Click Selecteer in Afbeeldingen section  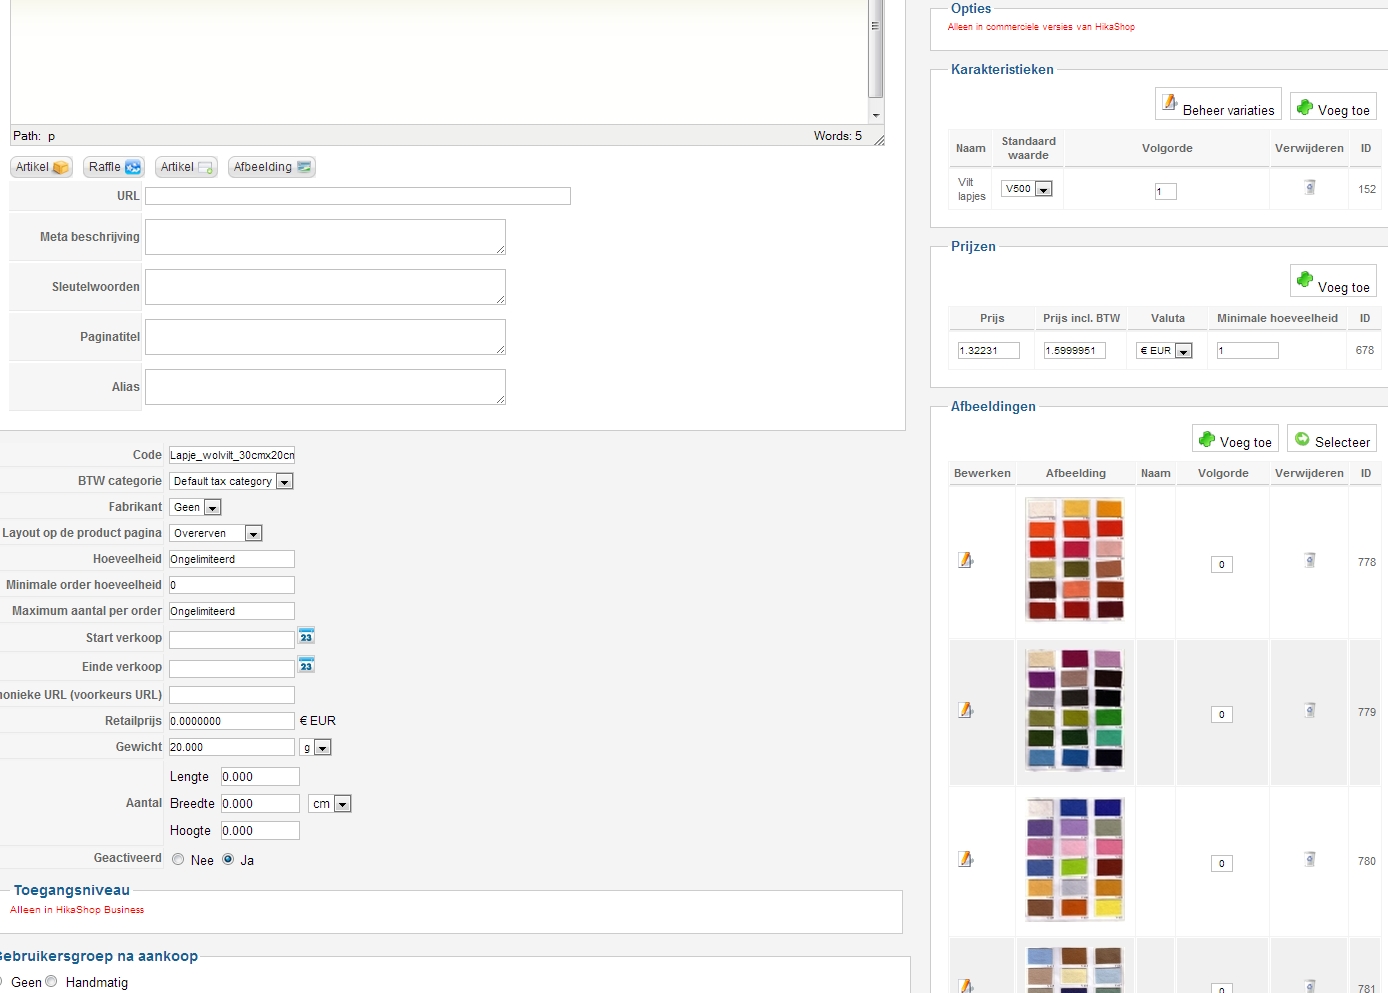(1331, 440)
